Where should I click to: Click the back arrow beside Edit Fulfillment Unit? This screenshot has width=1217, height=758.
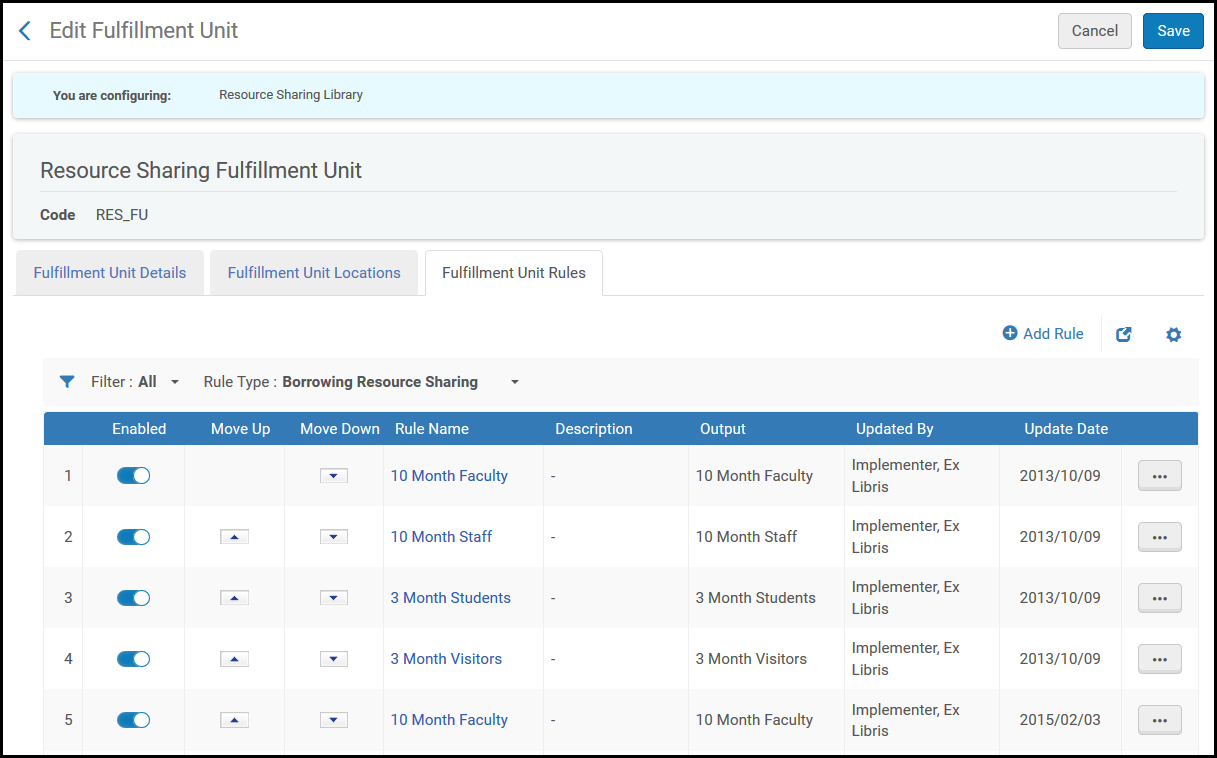coord(25,31)
